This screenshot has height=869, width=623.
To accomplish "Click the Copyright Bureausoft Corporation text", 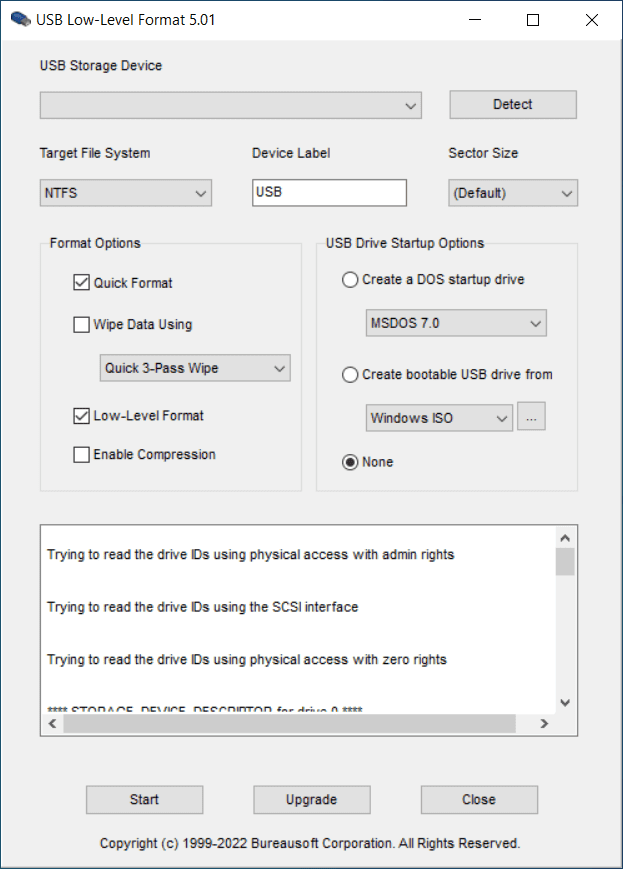I will 310,844.
